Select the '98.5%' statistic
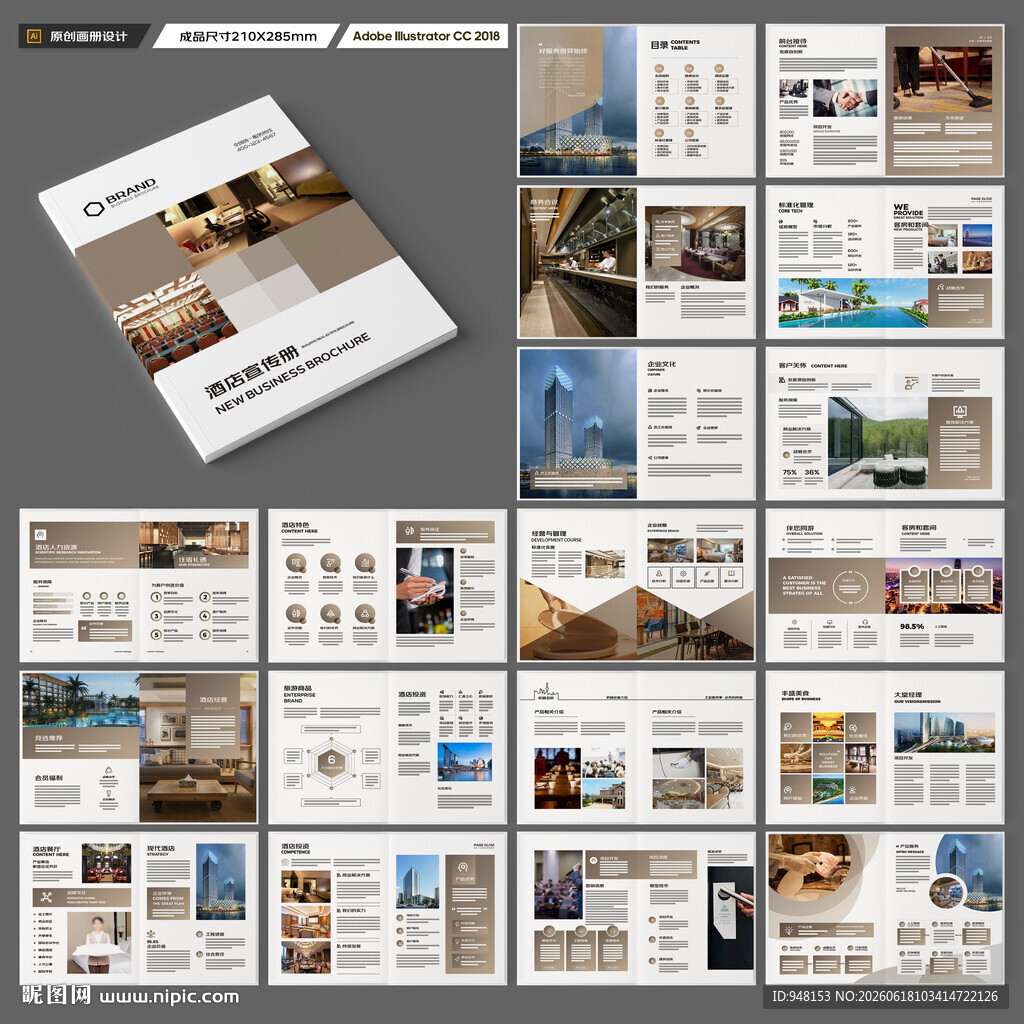This screenshot has width=1024, height=1024. tap(912, 626)
